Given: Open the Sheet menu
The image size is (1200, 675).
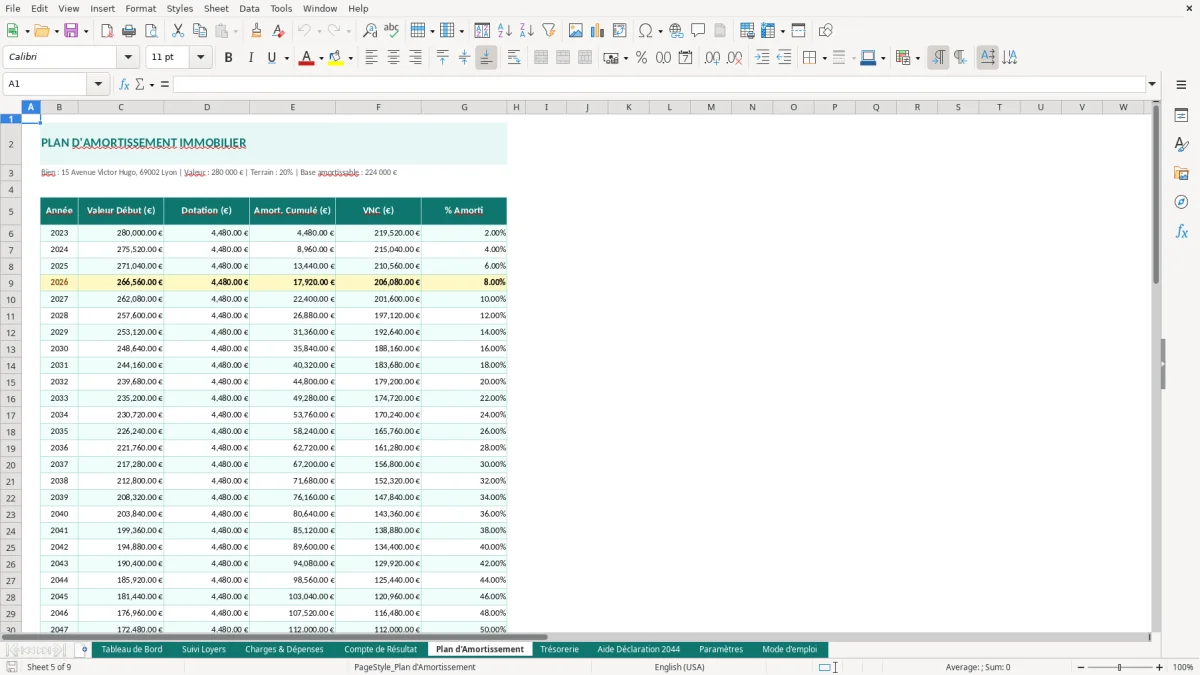Looking at the screenshot, I should (216, 8).
